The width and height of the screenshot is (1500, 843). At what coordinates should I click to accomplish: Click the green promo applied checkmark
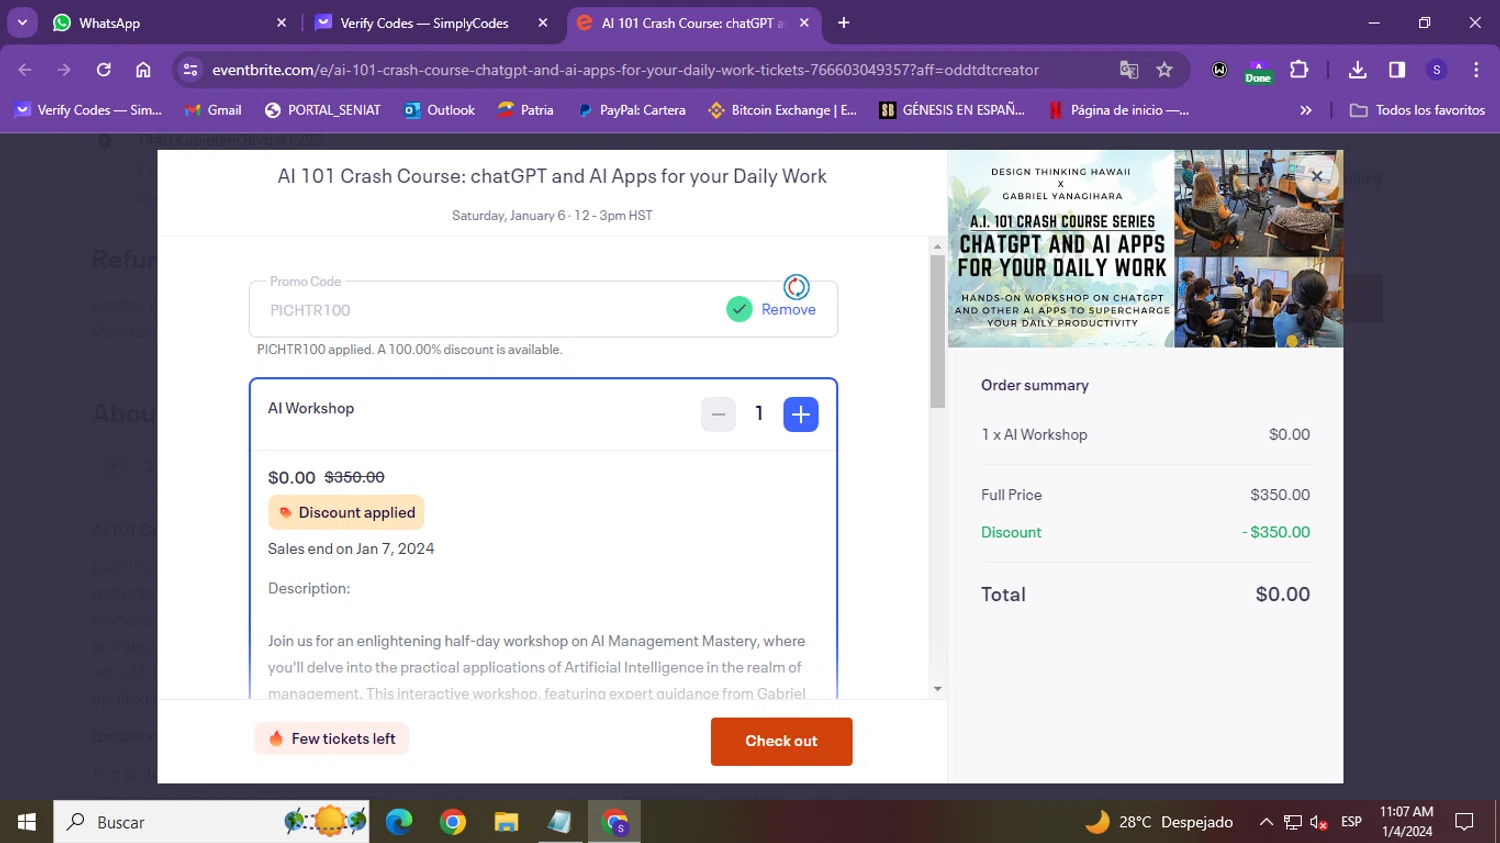[739, 309]
